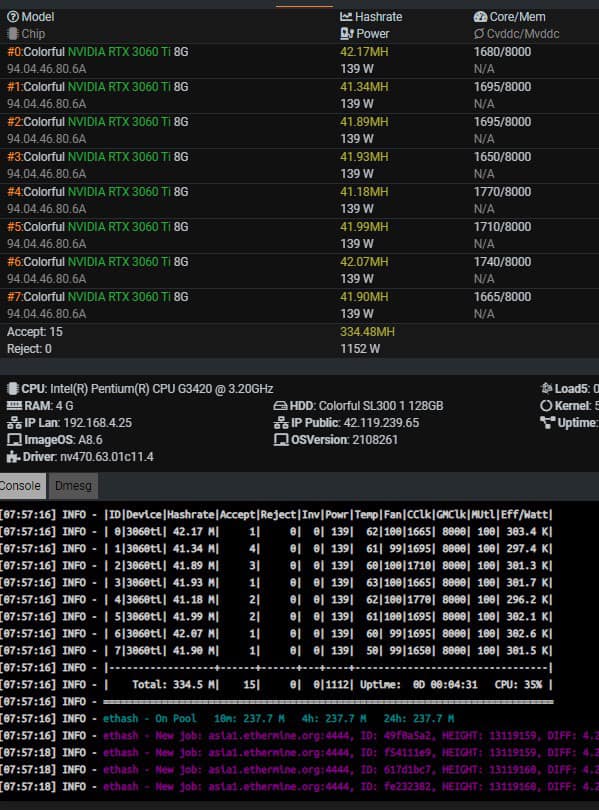This screenshot has width=599, height=810.
Task: Click the Reject: 0 counter
Action: coord(29,349)
